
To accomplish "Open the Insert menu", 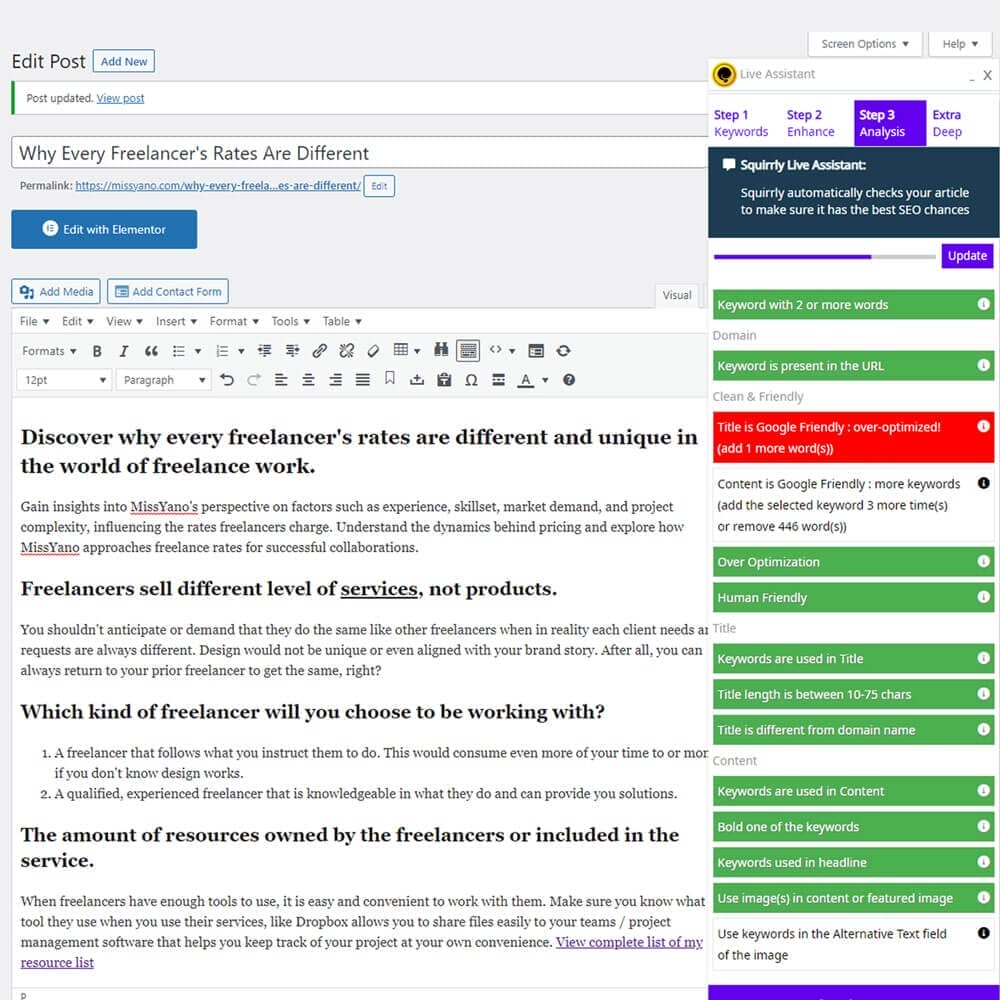I will click(x=176, y=321).
